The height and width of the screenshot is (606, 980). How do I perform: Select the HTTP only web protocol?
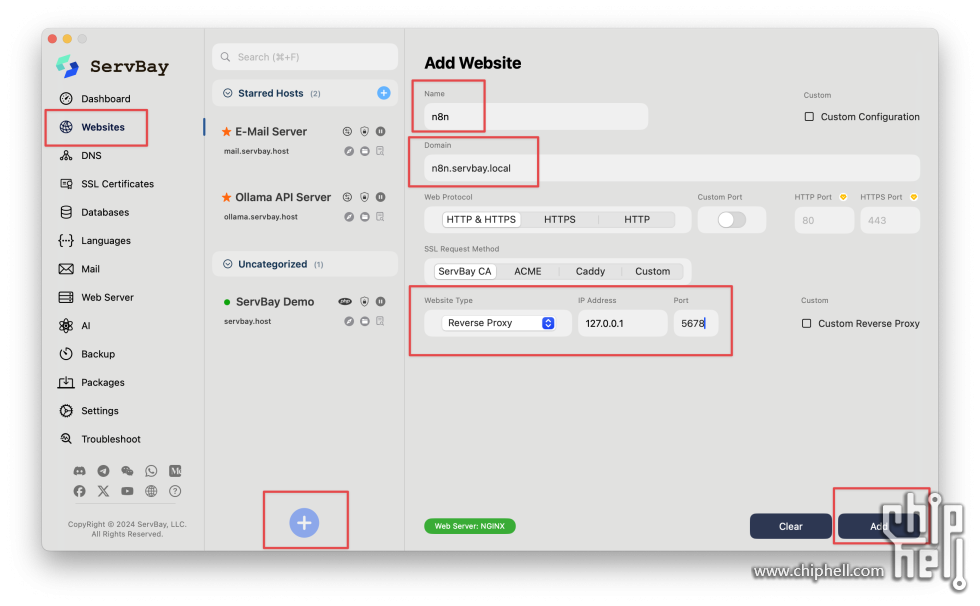click(637, 220)
